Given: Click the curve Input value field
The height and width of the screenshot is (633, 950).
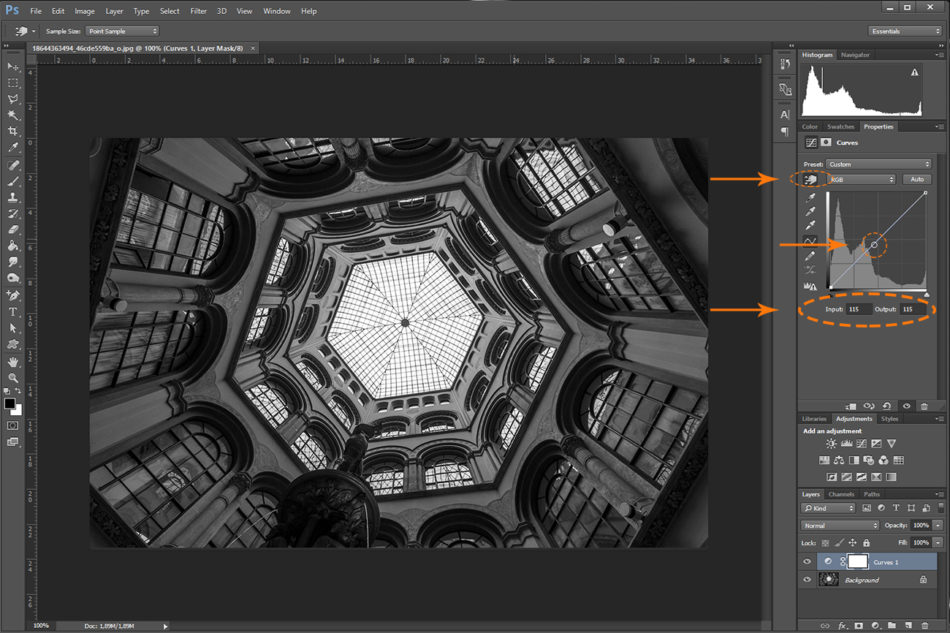Looking at the screenshot, I should (859, 310).
